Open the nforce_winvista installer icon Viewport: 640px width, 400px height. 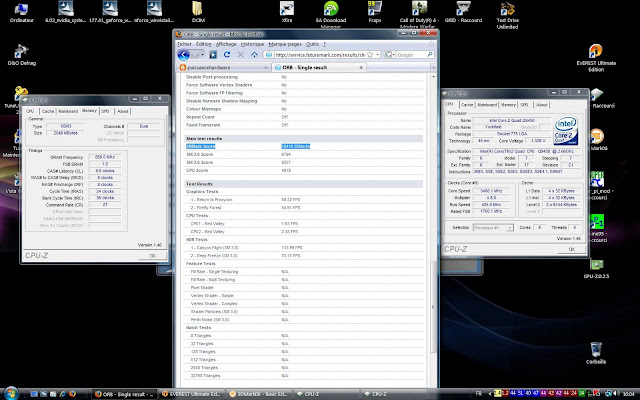[x=154, y=12]
